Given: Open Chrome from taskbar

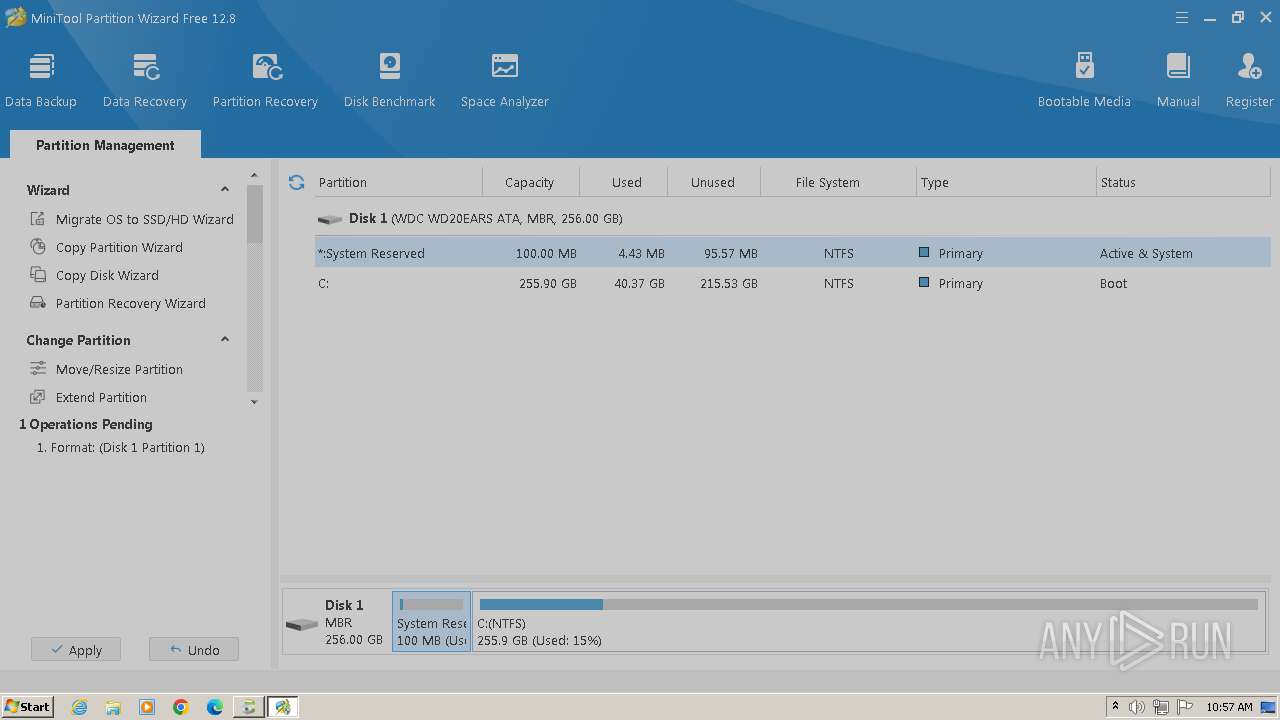Looking at the screenshot, I should tap(181, 707).
